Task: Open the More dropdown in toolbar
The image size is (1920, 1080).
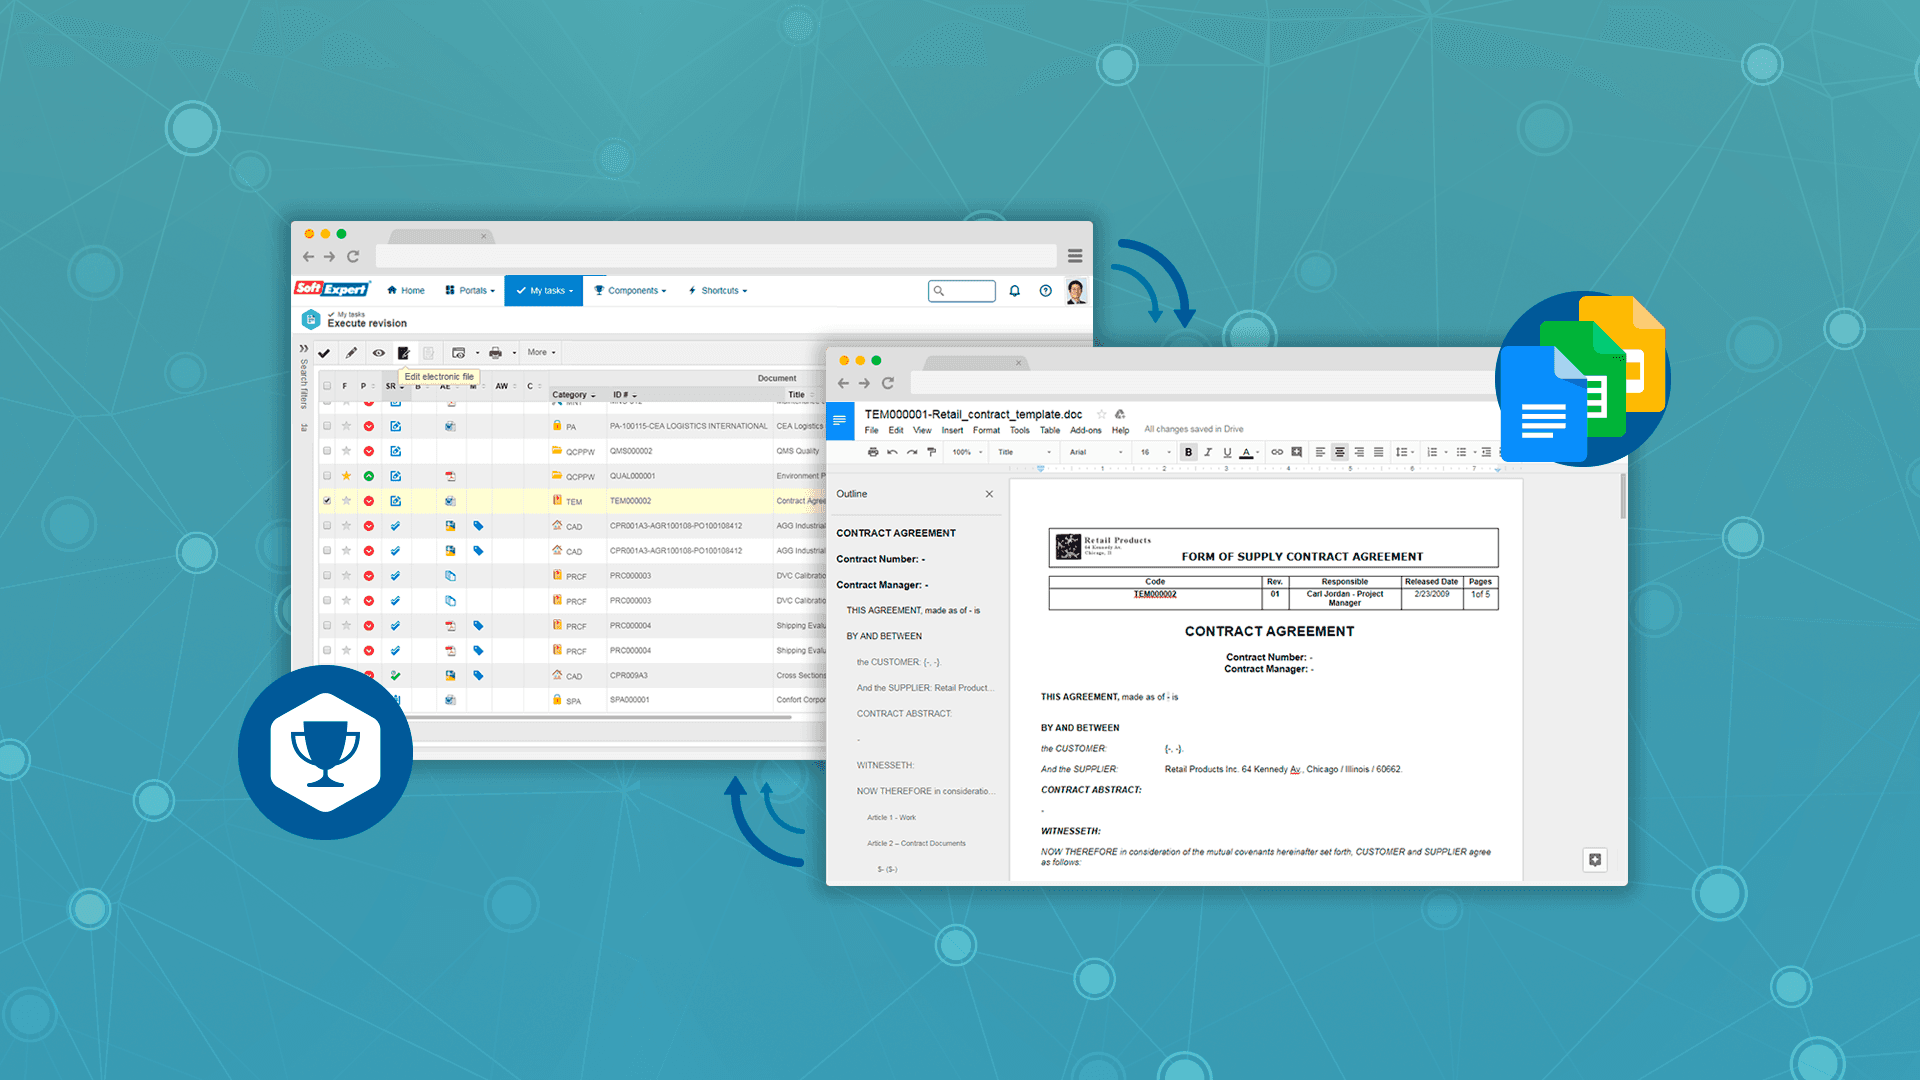Action: tap(541, 352)
